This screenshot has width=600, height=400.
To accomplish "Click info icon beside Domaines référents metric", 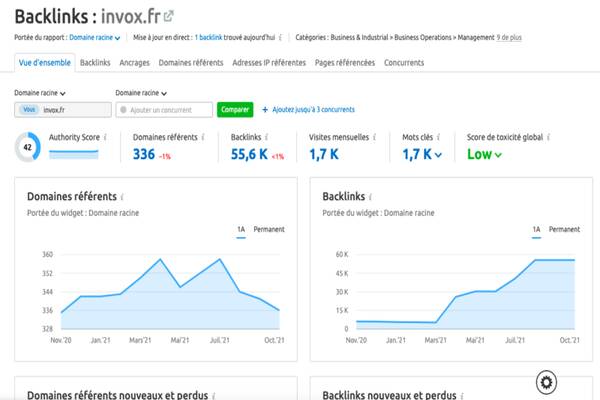I will pyautogui.click(x=203, y=137).
